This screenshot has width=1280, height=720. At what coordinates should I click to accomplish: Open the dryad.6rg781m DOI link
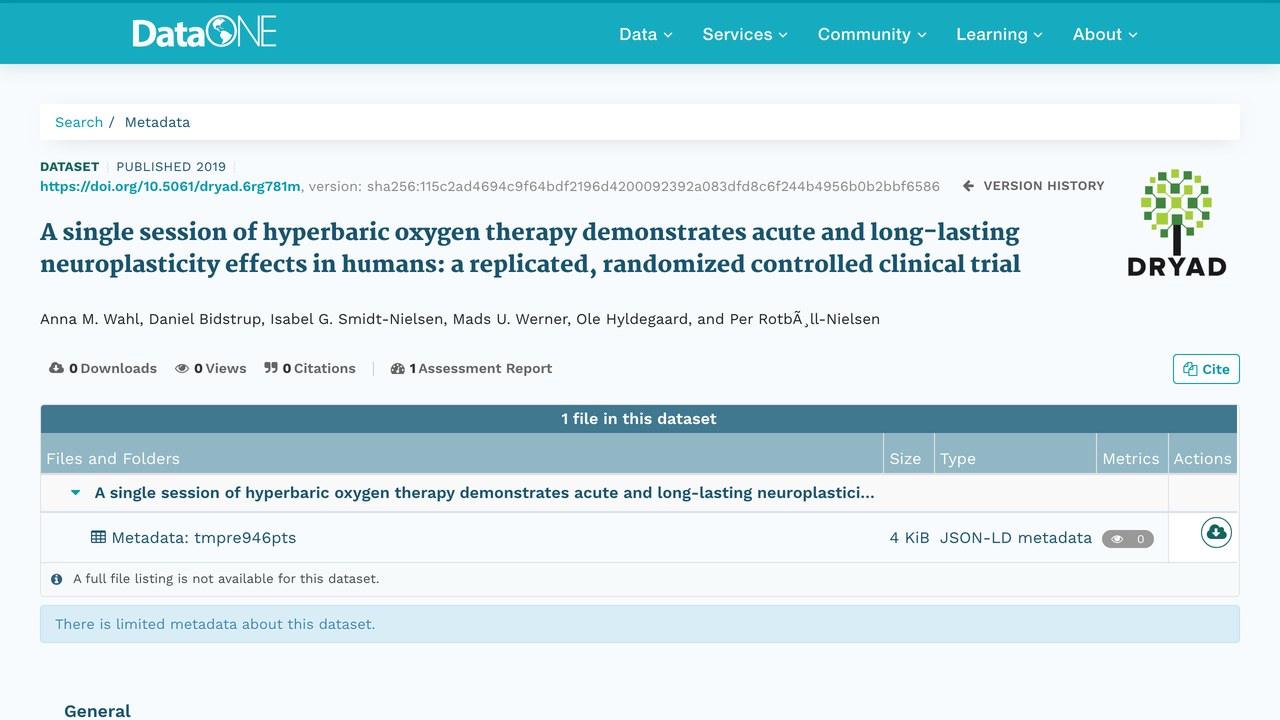tap(170, 186)
